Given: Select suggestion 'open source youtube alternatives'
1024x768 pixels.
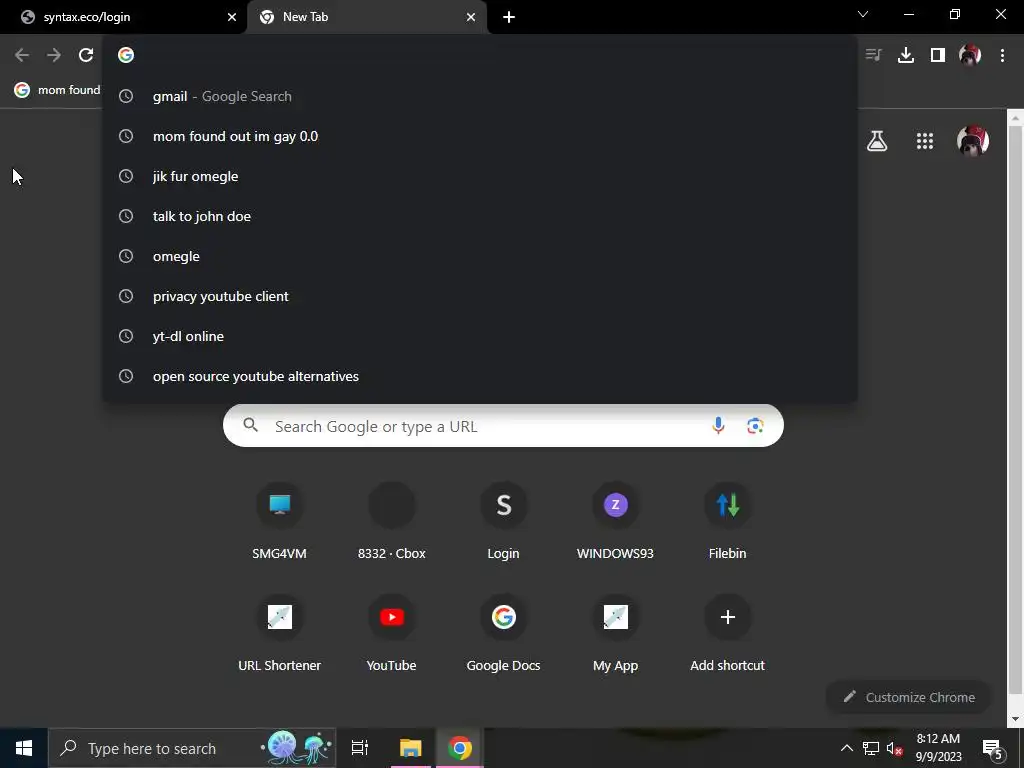Looking at the screenshot, I should coord(480,376).
